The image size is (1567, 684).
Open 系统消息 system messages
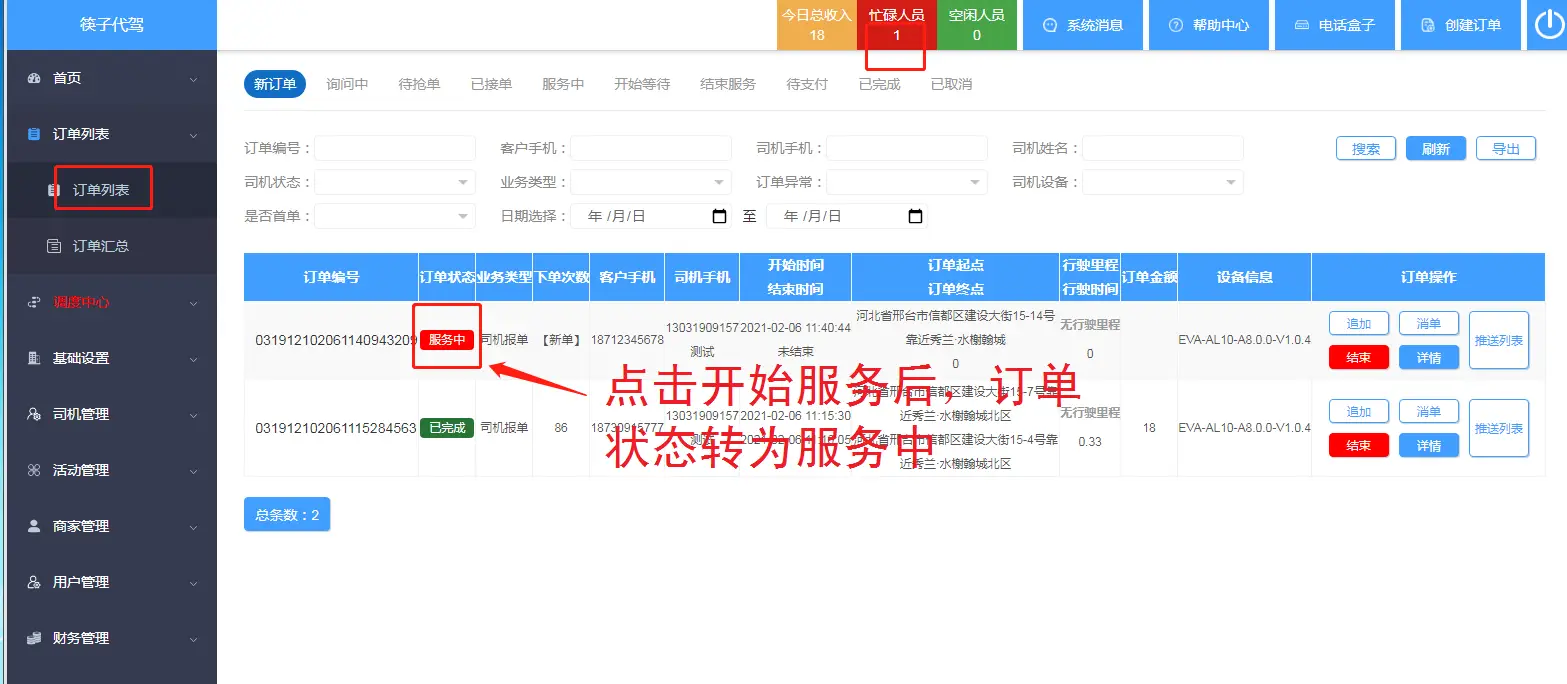(x=1084, y=25)
